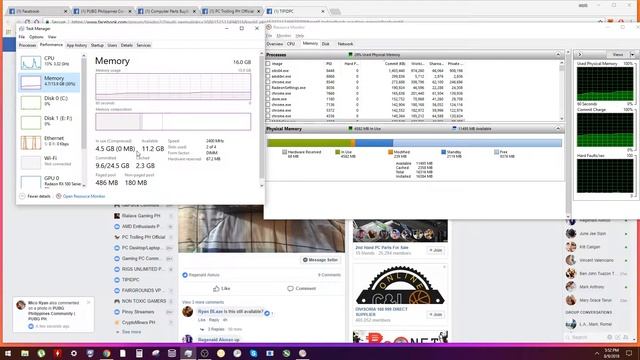Select the Memory item in Task Manager sidebar
Viewport: 640px width, 360px height.
(x=49, y=82)
